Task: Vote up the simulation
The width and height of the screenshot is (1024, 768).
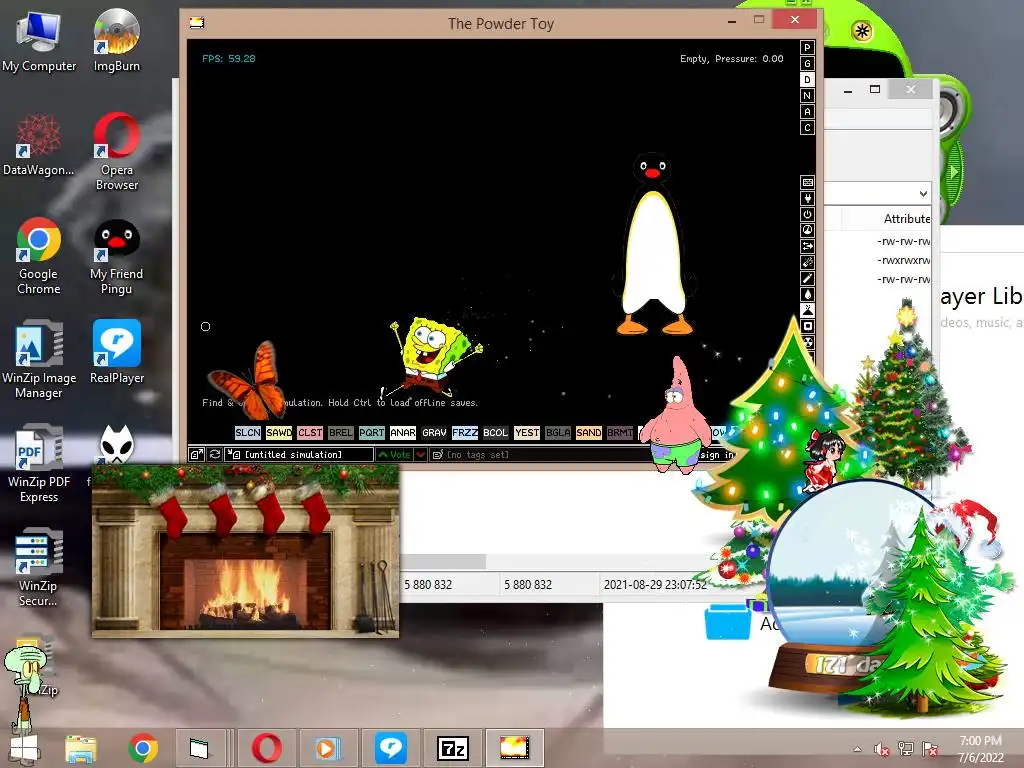Action: point(394,455)
